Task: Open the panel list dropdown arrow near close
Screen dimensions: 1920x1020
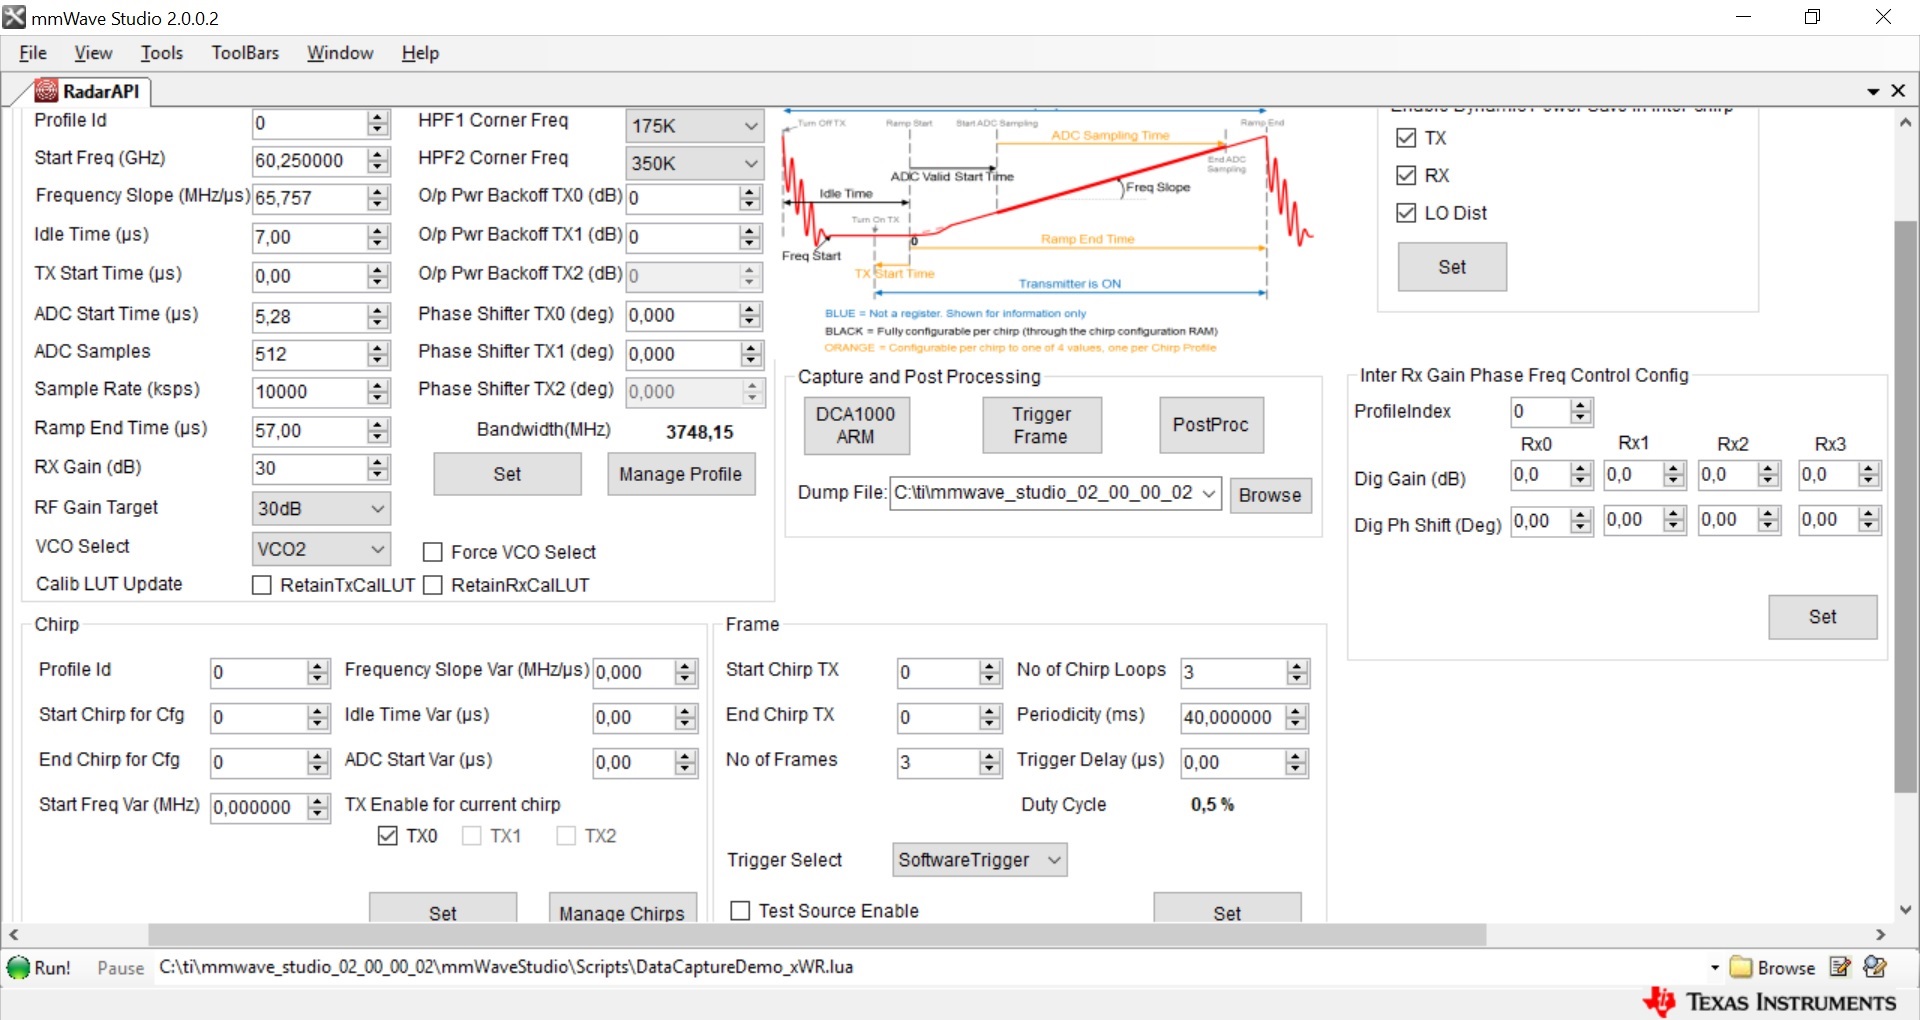Action: pyautogui.click(x=1873, y=92)
